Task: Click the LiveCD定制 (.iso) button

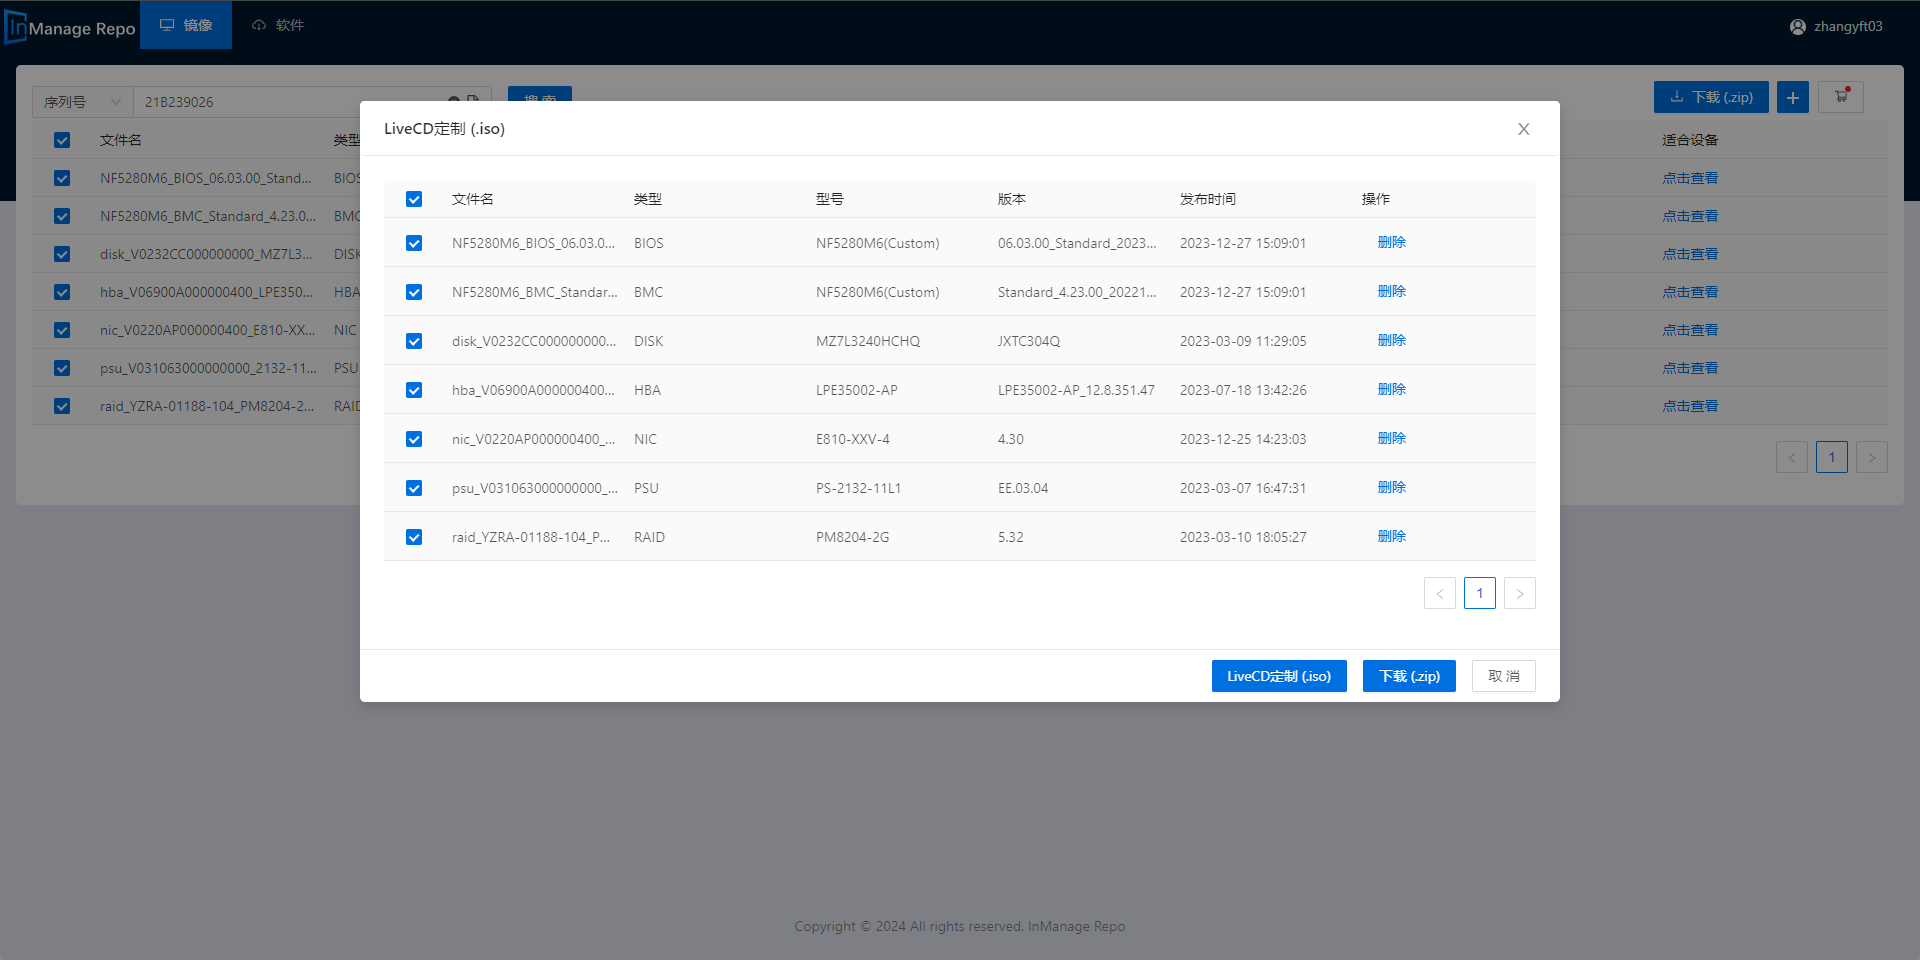Action: [1278, 676]
